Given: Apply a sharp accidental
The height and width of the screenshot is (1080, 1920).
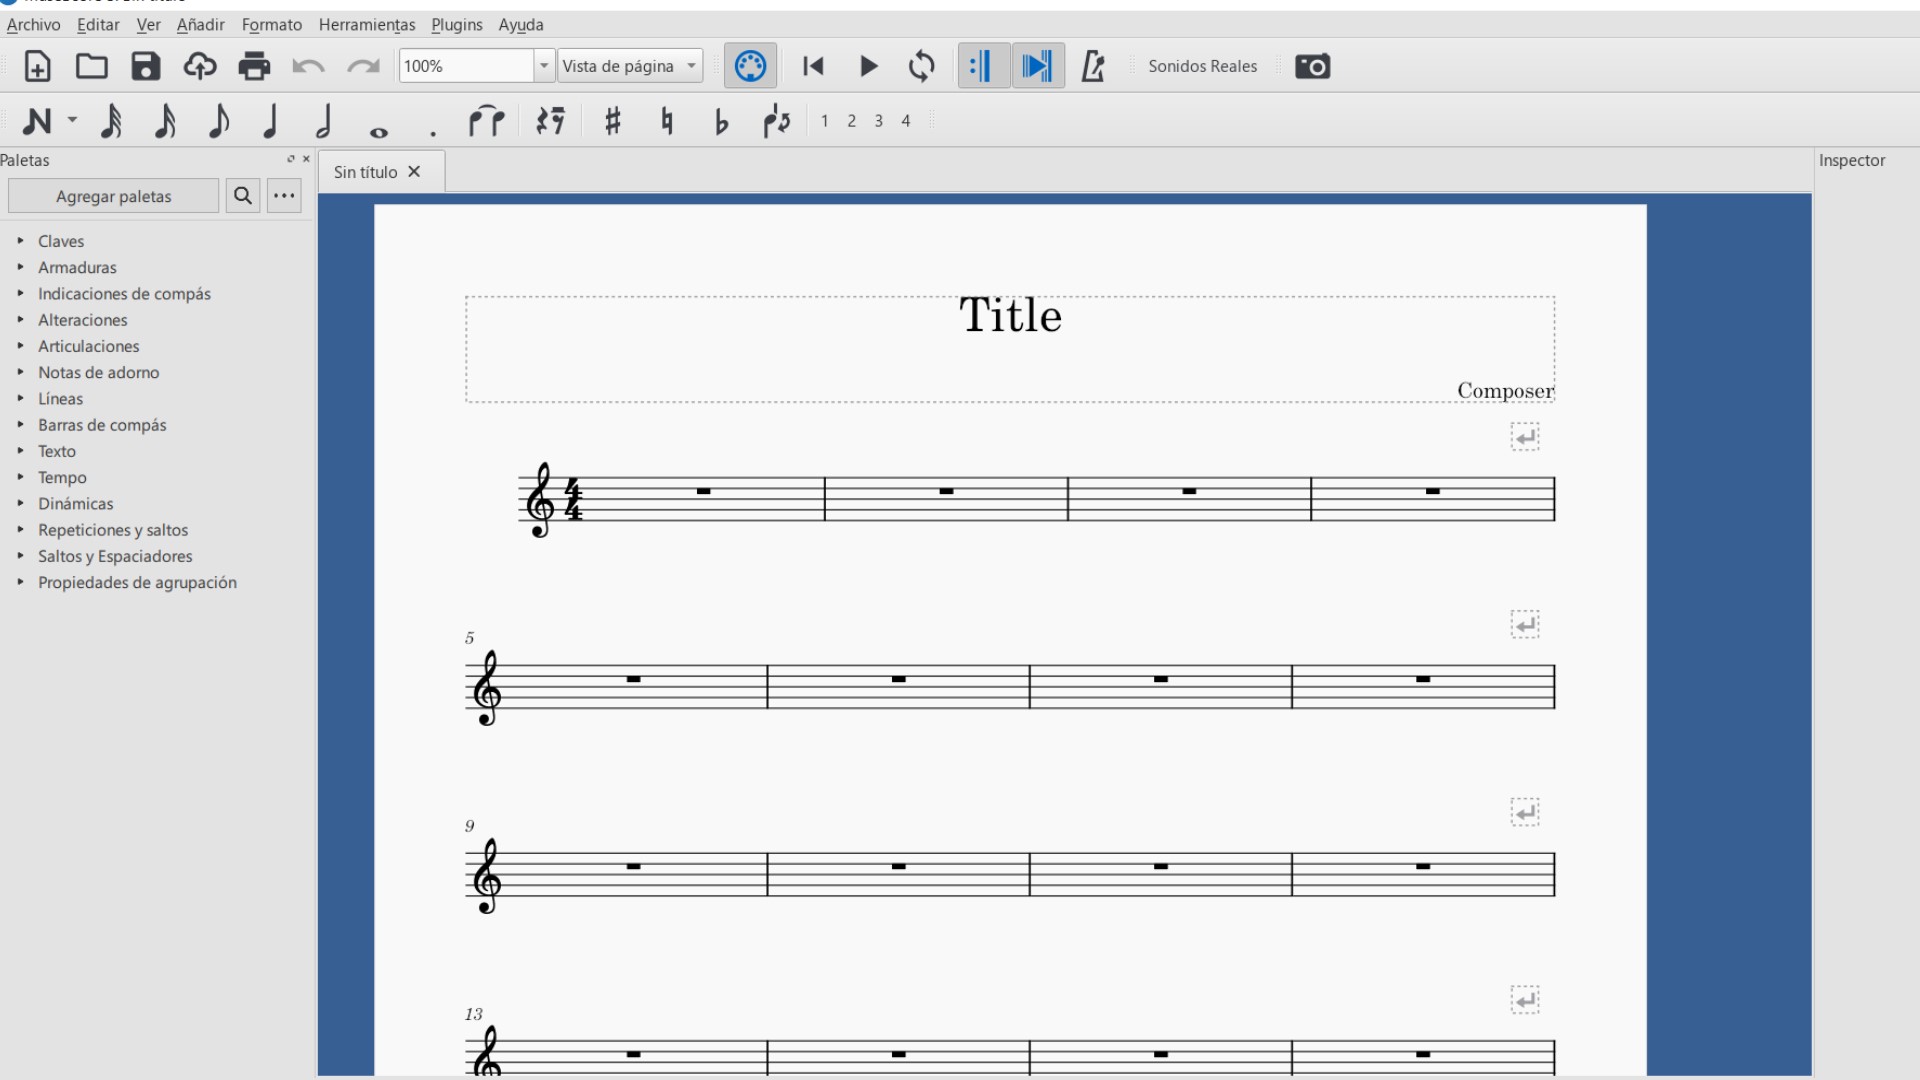Looking at the screenshot, I should 612,121.
